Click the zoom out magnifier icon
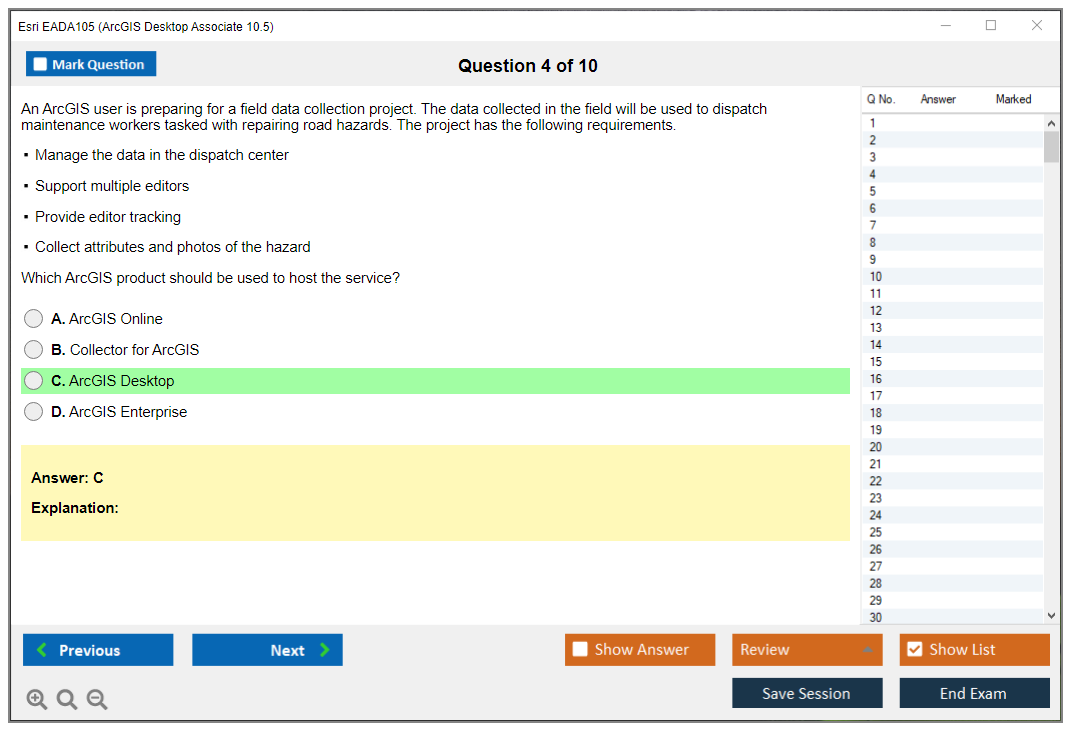The height and width of the screenshot is (735, 1075). pos(97,700)
